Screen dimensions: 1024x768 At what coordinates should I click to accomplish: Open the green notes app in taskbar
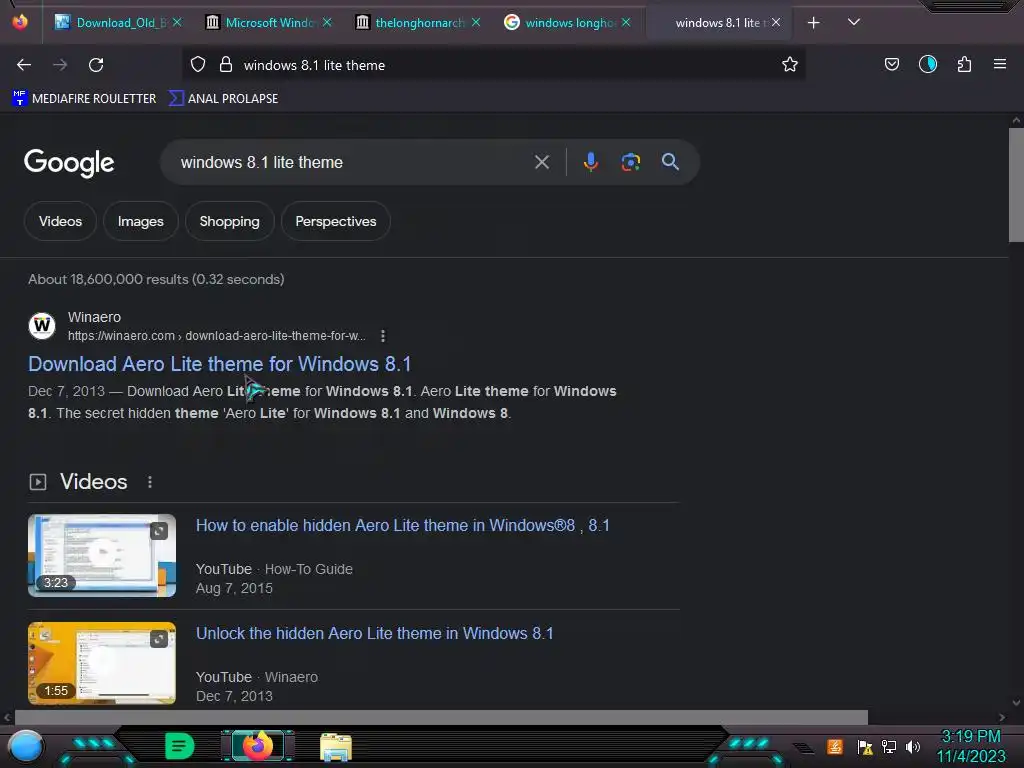coord(179,746)
